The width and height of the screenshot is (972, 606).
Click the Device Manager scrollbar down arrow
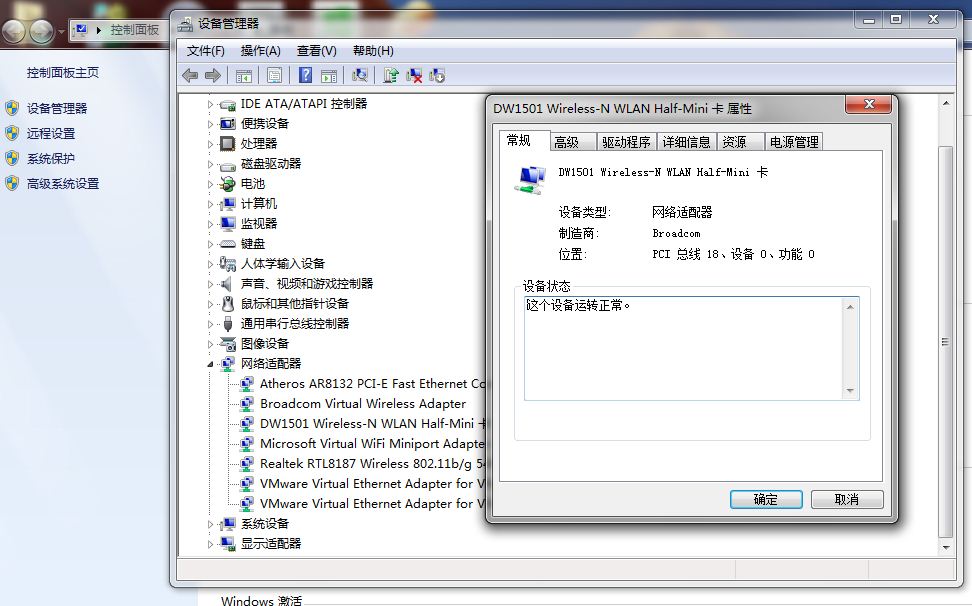tap(945, 547)
